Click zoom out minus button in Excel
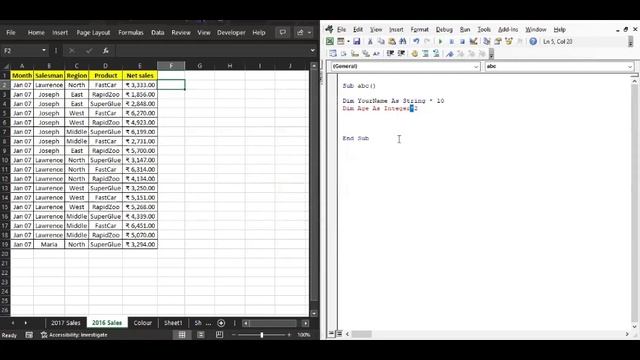Image resolution: width=640 pixels, height=360 pixels. pos(234,335)
